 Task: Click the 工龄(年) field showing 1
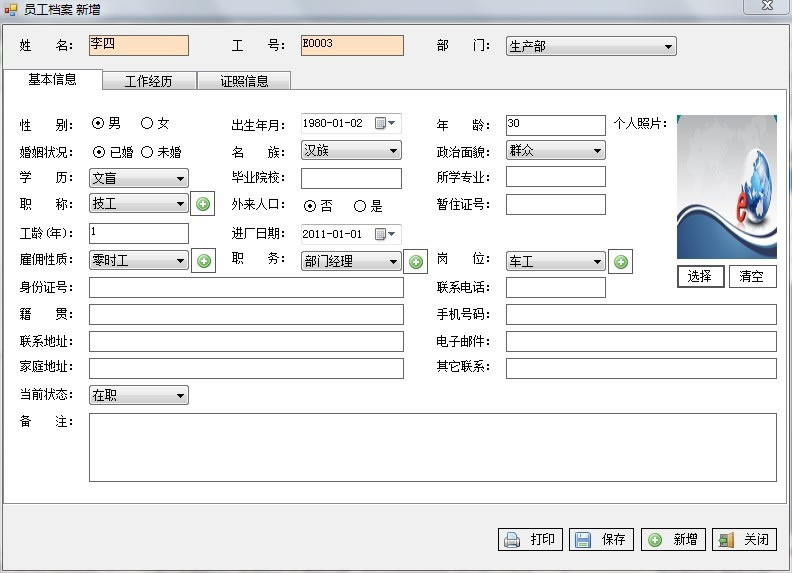pyautogui.click(x=139, y=233)
